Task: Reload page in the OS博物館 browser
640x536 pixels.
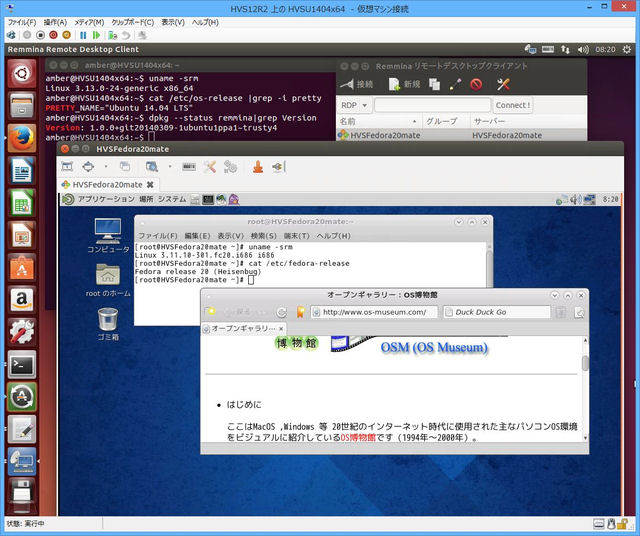Action: point(281,312)
